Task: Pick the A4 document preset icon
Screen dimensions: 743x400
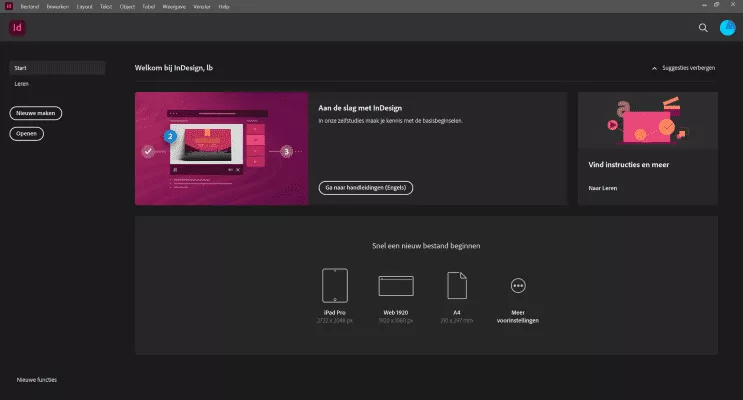Action: click(457, 285)
